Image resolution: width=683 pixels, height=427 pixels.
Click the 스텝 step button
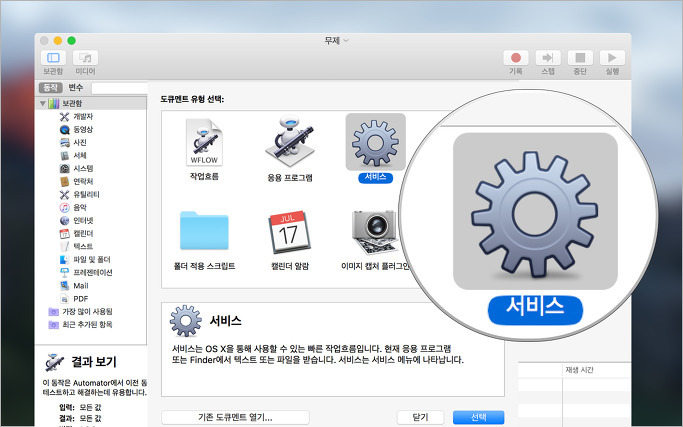click(548, 58)
